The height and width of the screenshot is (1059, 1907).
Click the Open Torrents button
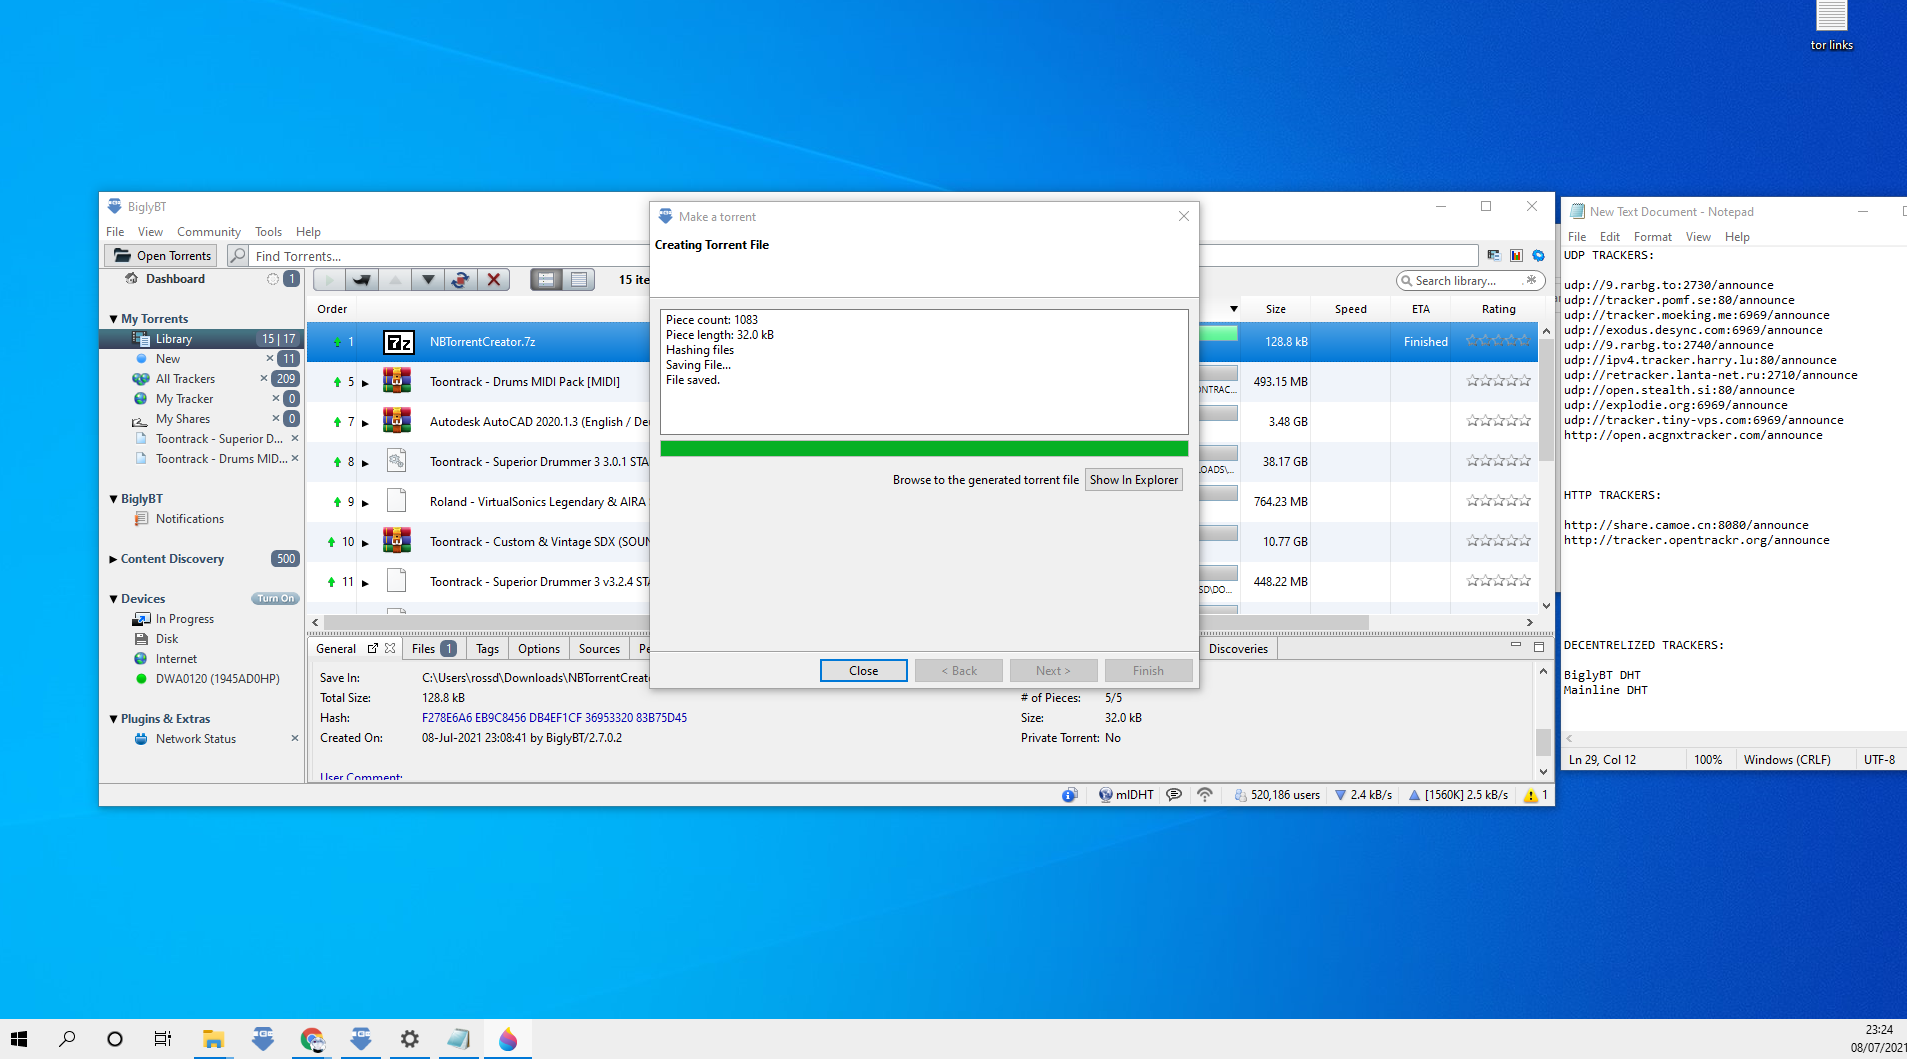162,256
